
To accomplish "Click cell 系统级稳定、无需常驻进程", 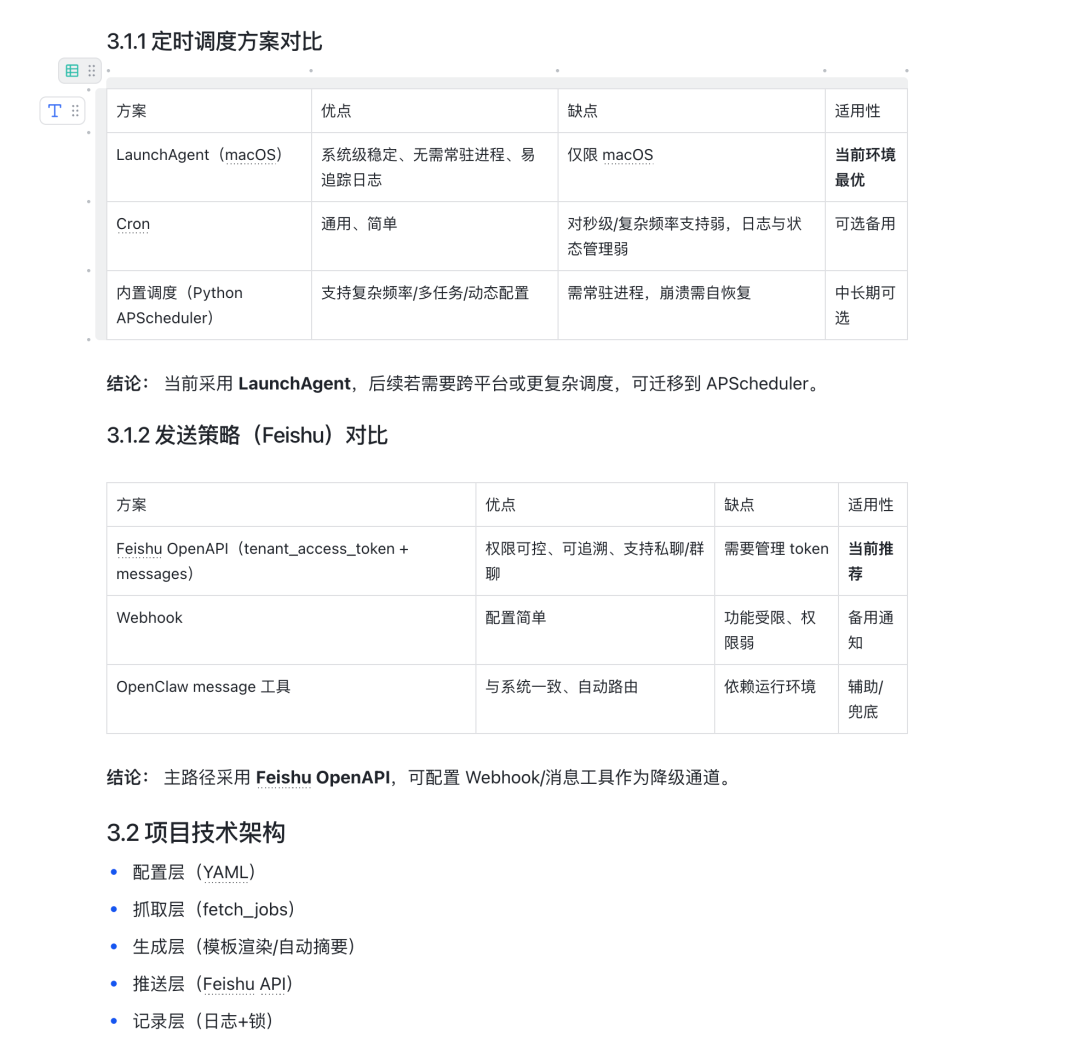I will pos(434,167).
